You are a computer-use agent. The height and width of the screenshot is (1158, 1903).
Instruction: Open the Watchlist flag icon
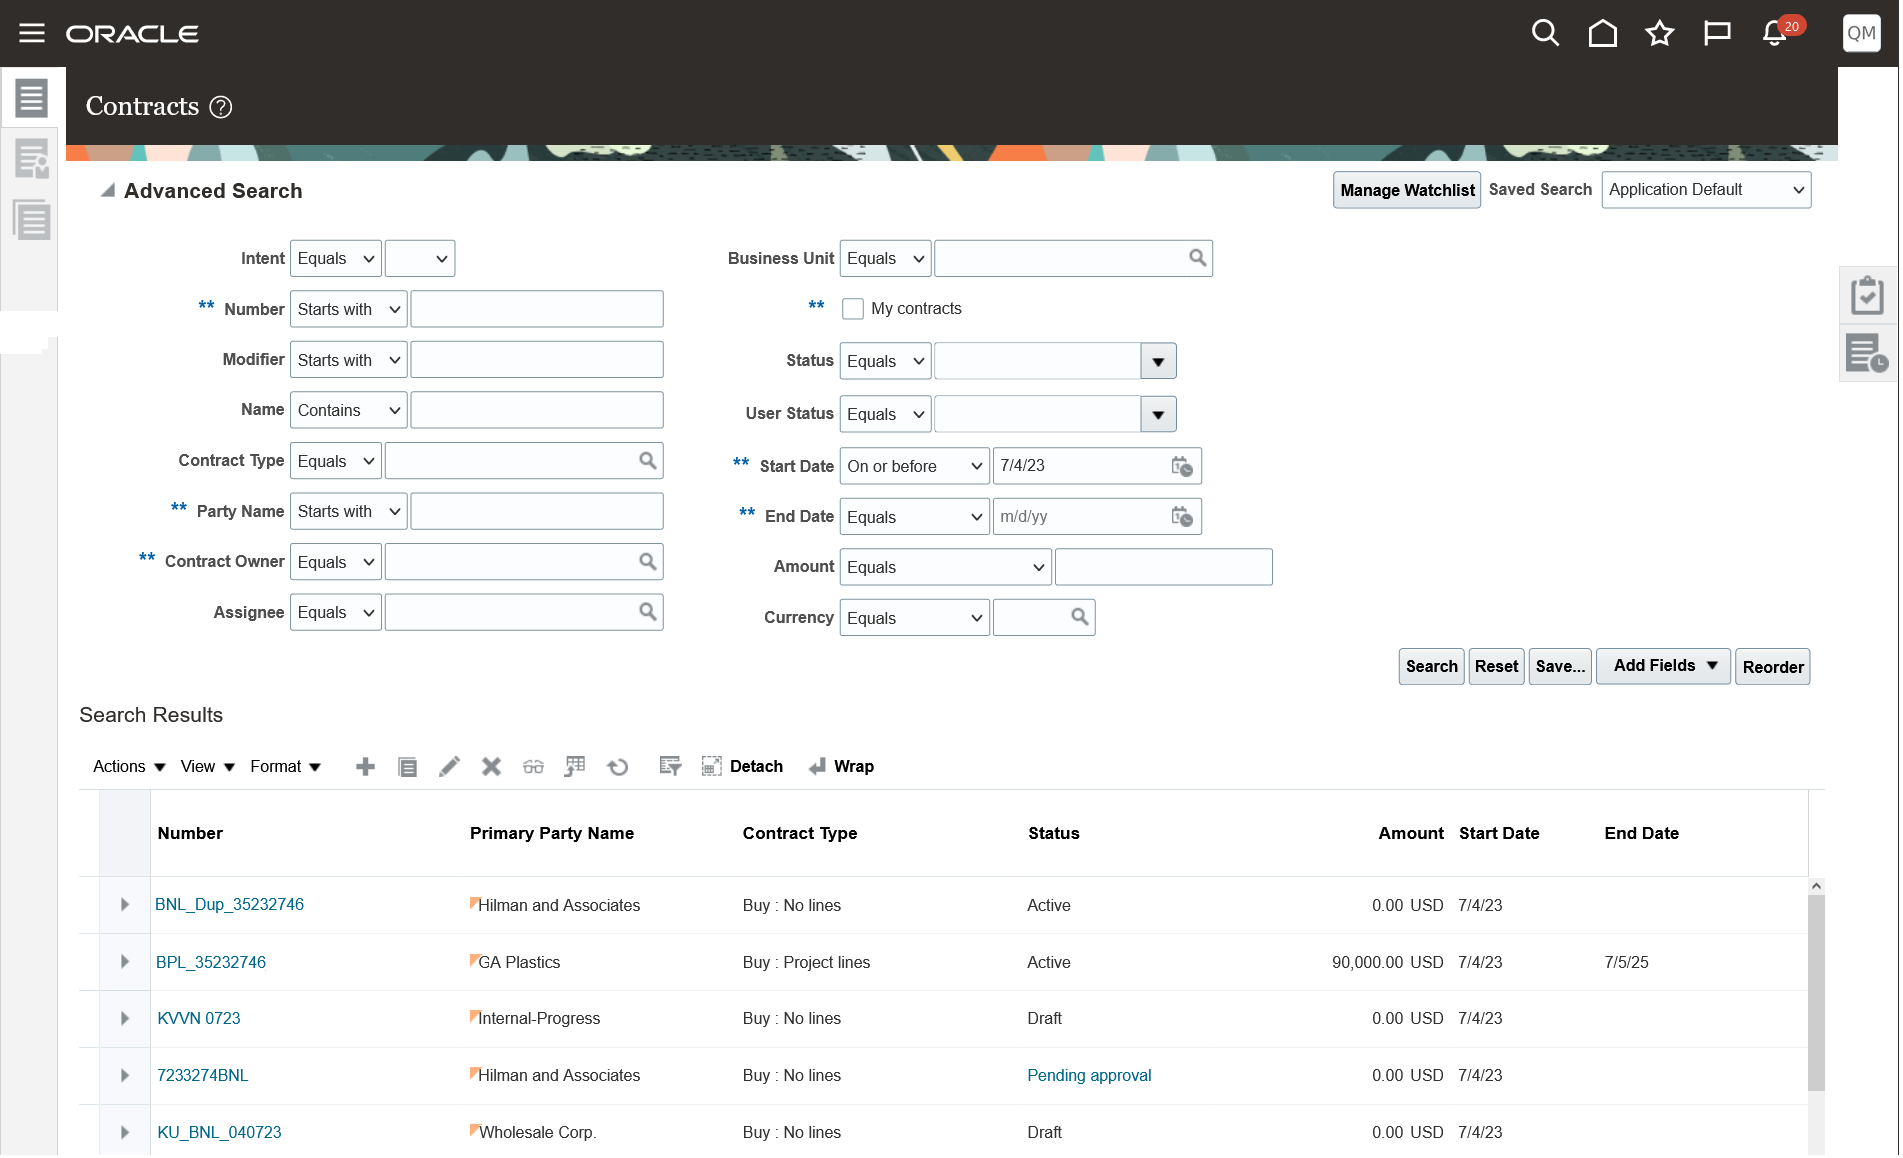pyautogui.click(x=1717, y=33)
